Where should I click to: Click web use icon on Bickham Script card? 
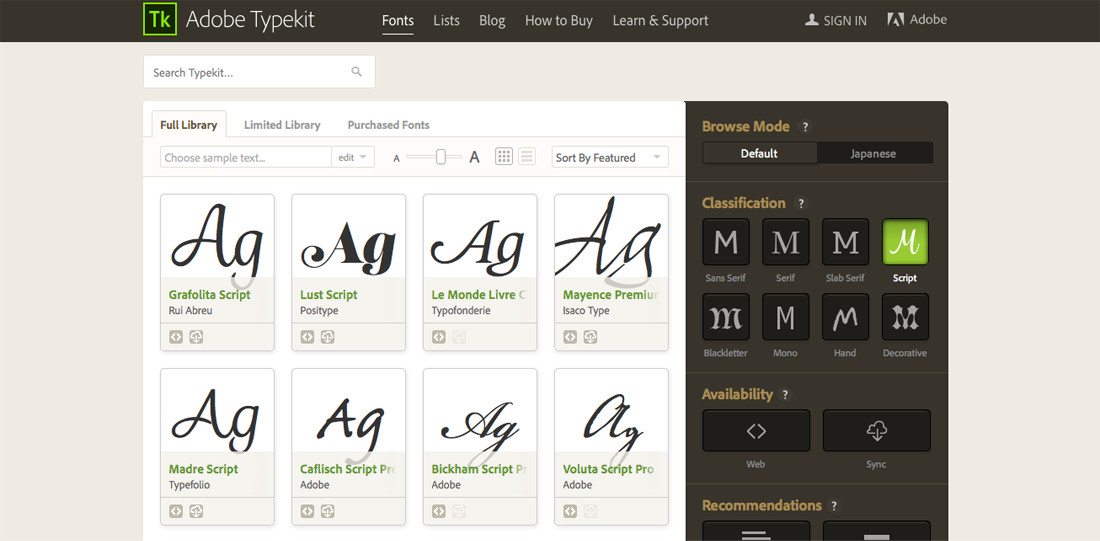pyautogui.click(x=438, y=512)
